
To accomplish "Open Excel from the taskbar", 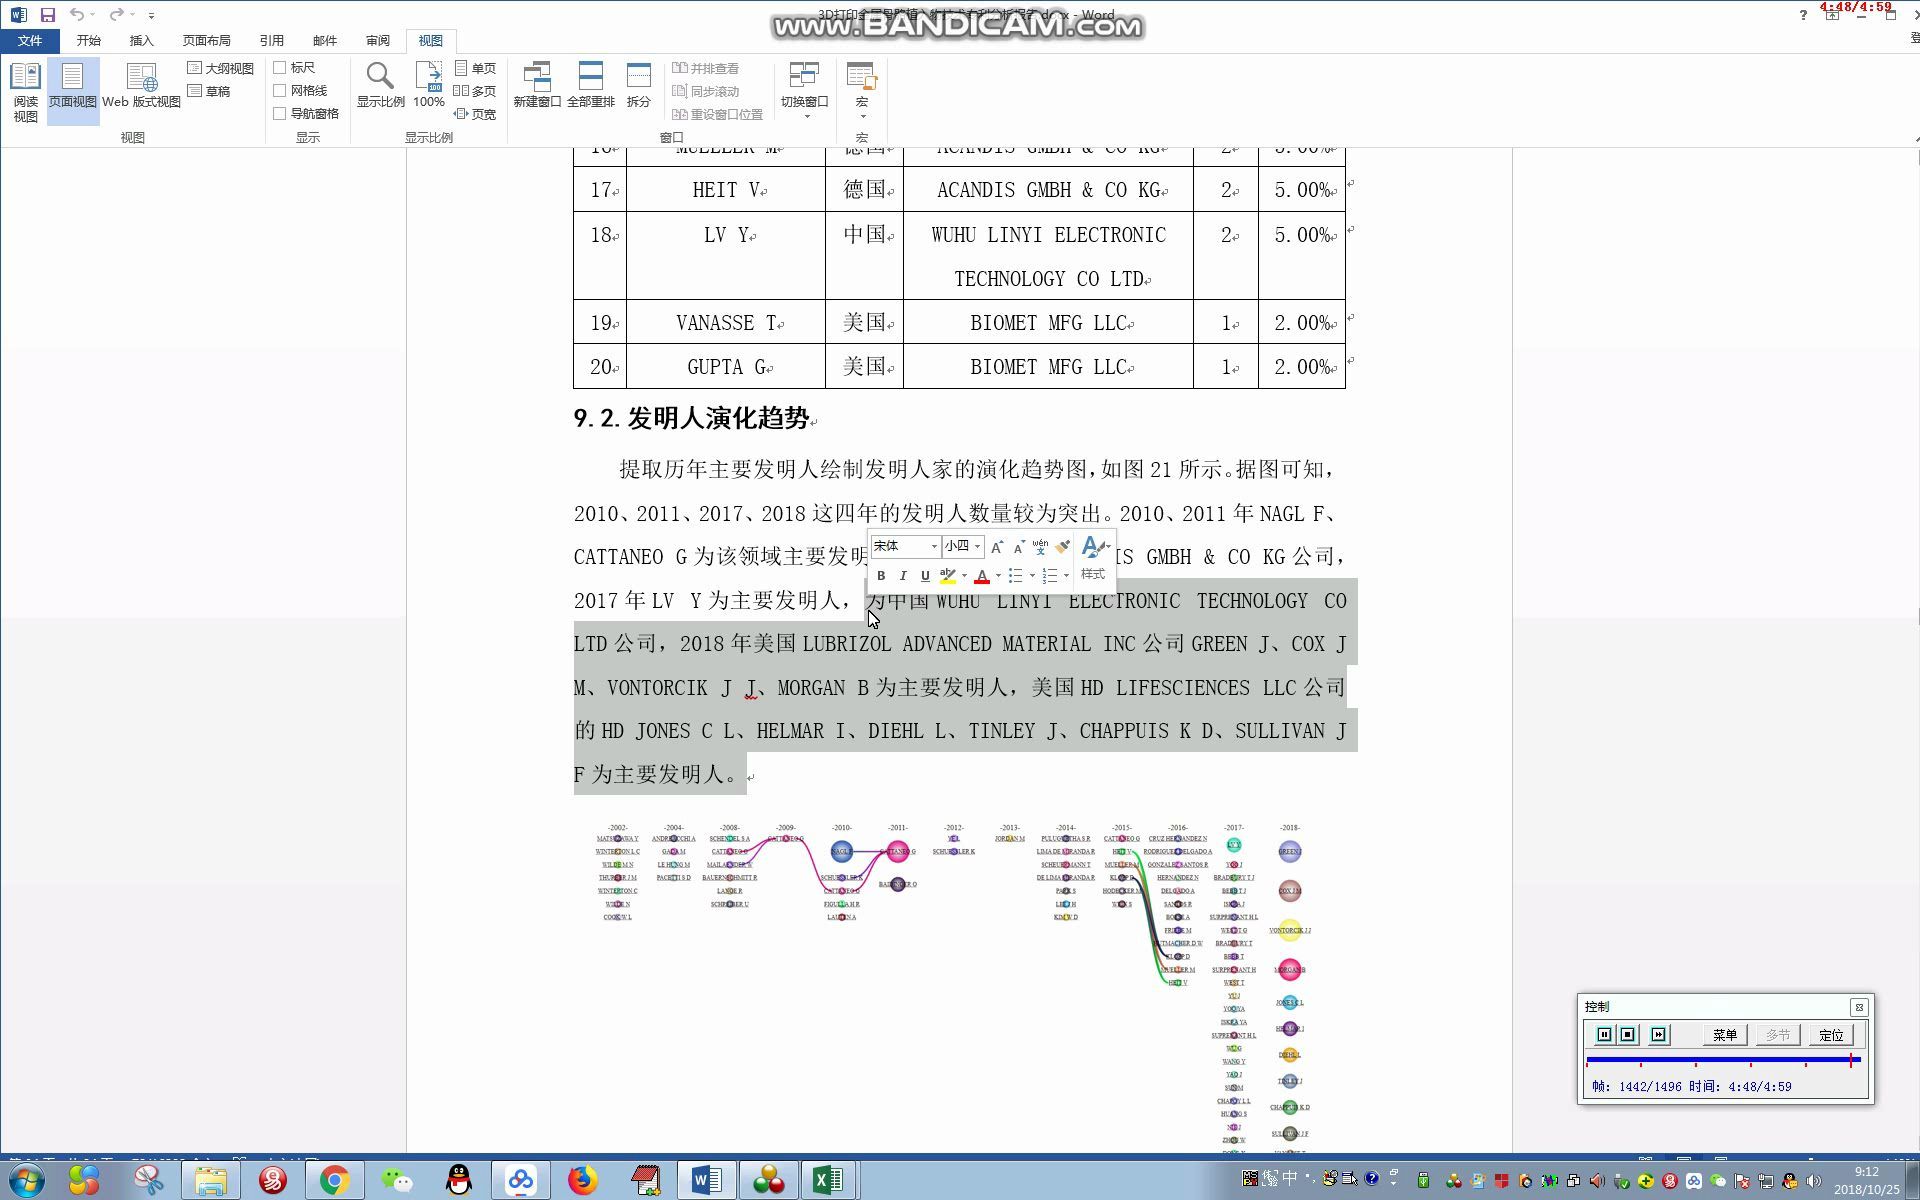I will (828, 1180).
